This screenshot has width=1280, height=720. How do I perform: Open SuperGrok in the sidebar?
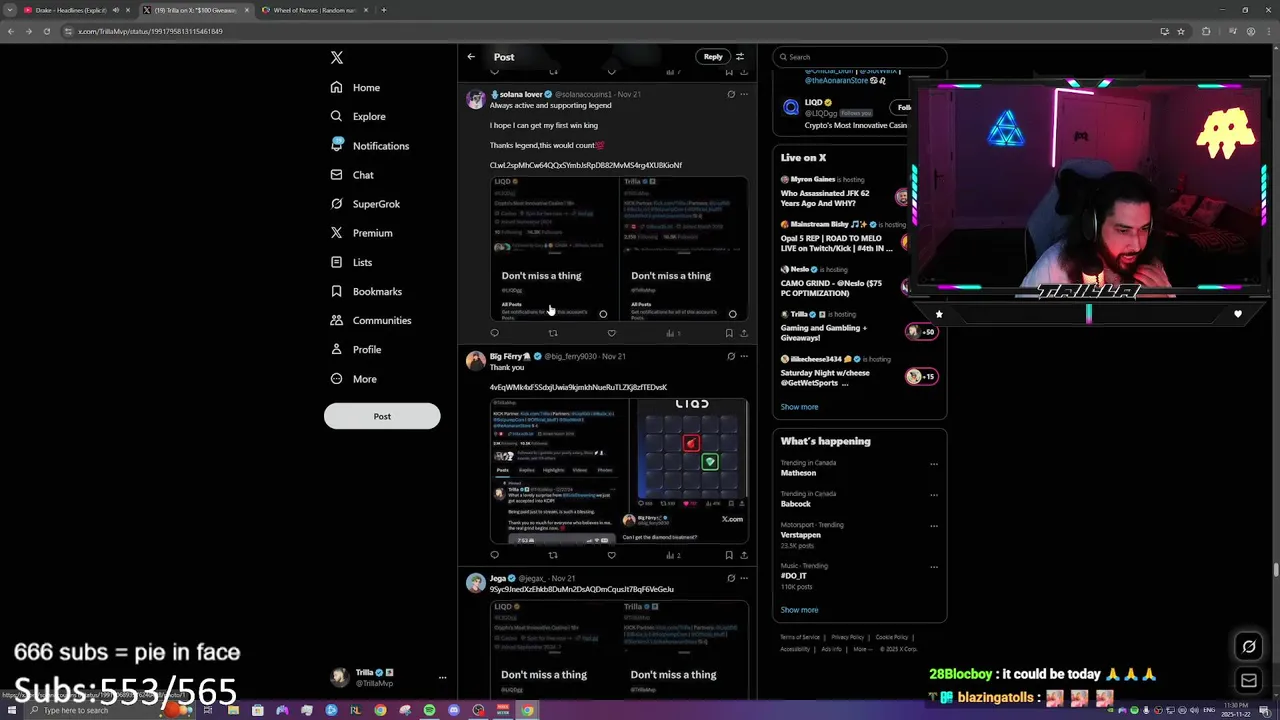[365, 204]
